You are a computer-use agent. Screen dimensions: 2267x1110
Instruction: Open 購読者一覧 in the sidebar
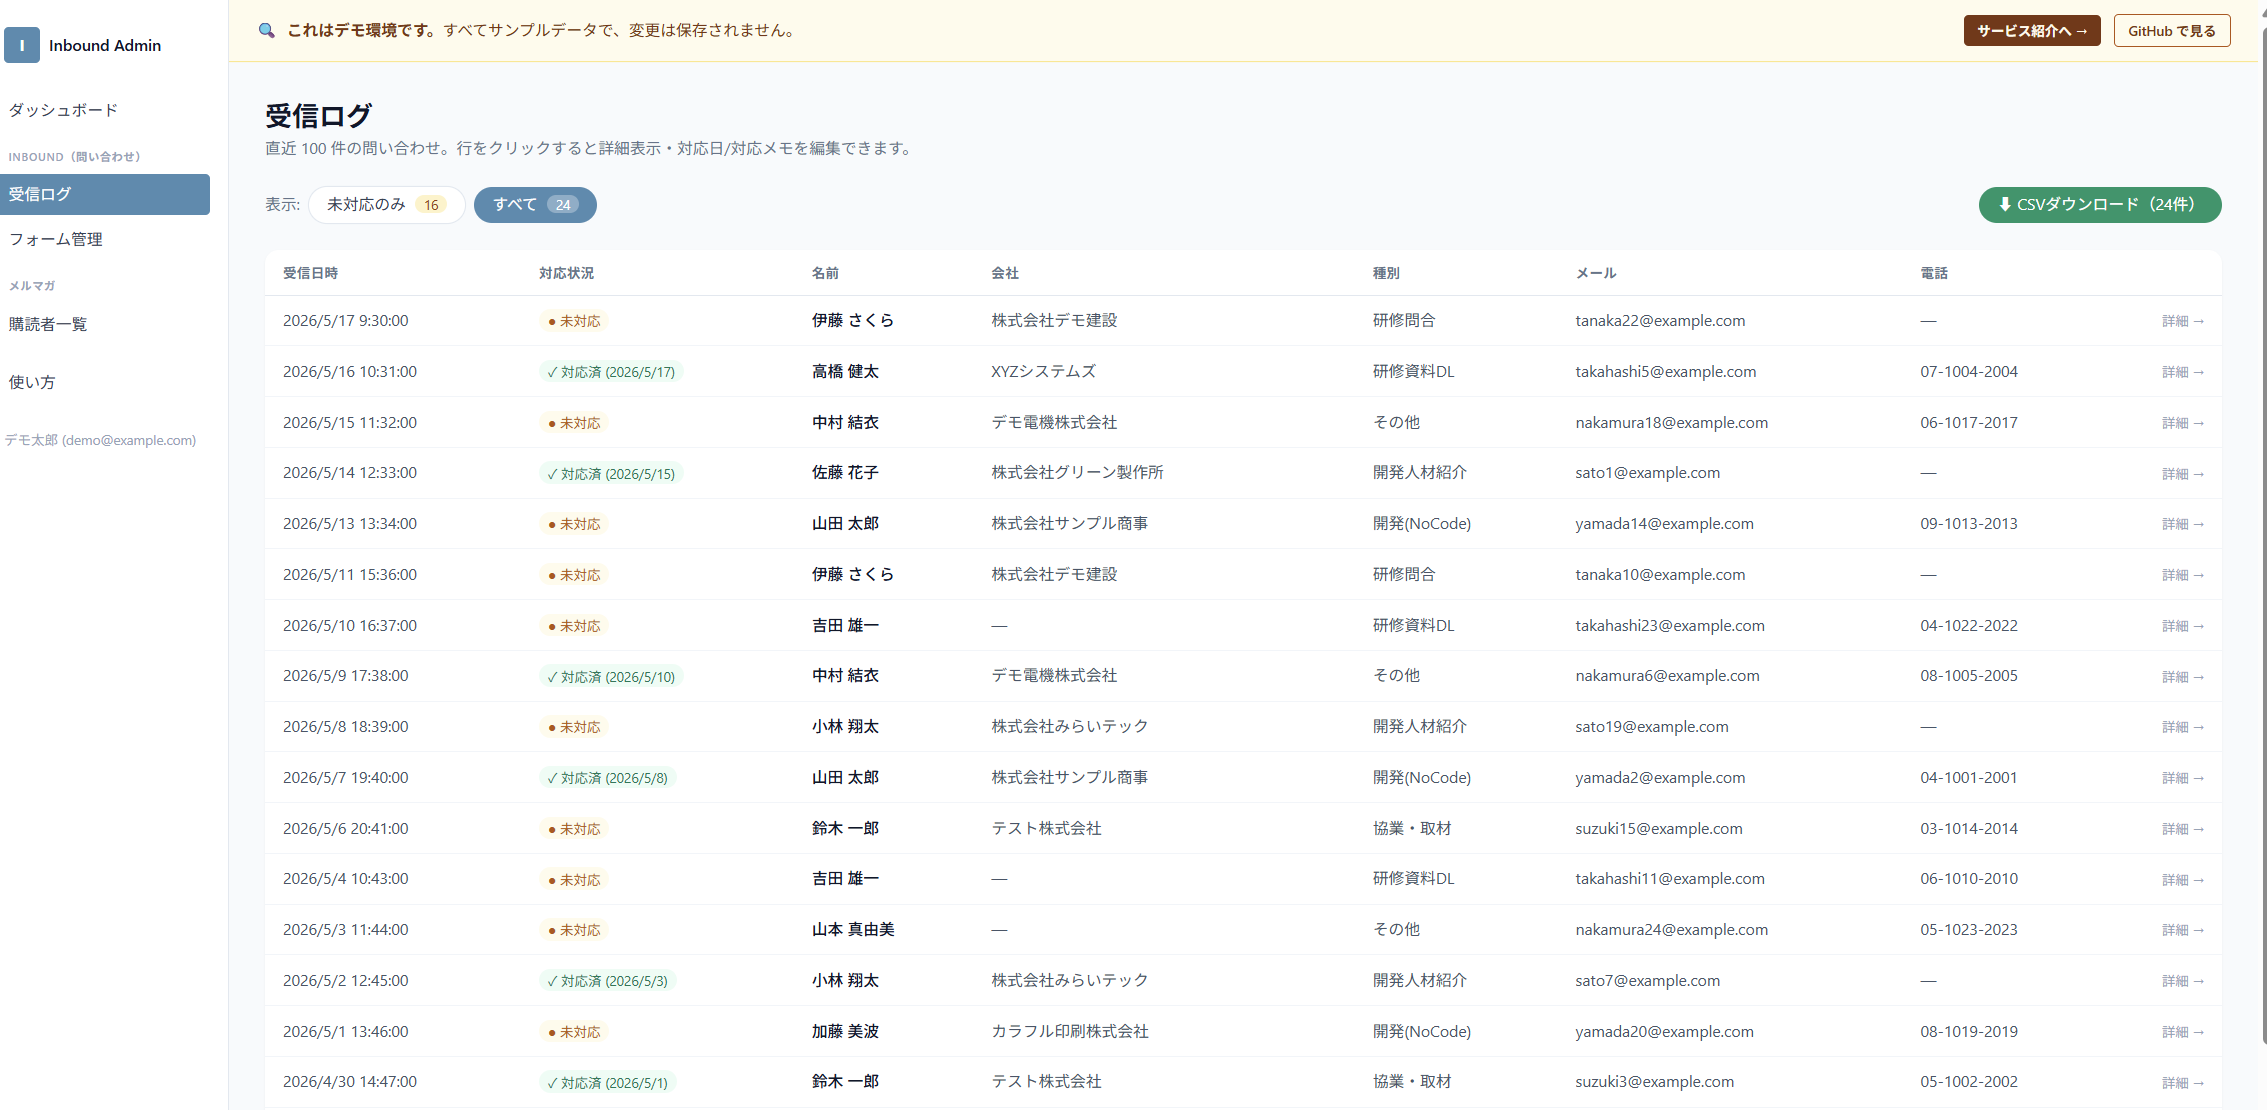coord(48,324)
